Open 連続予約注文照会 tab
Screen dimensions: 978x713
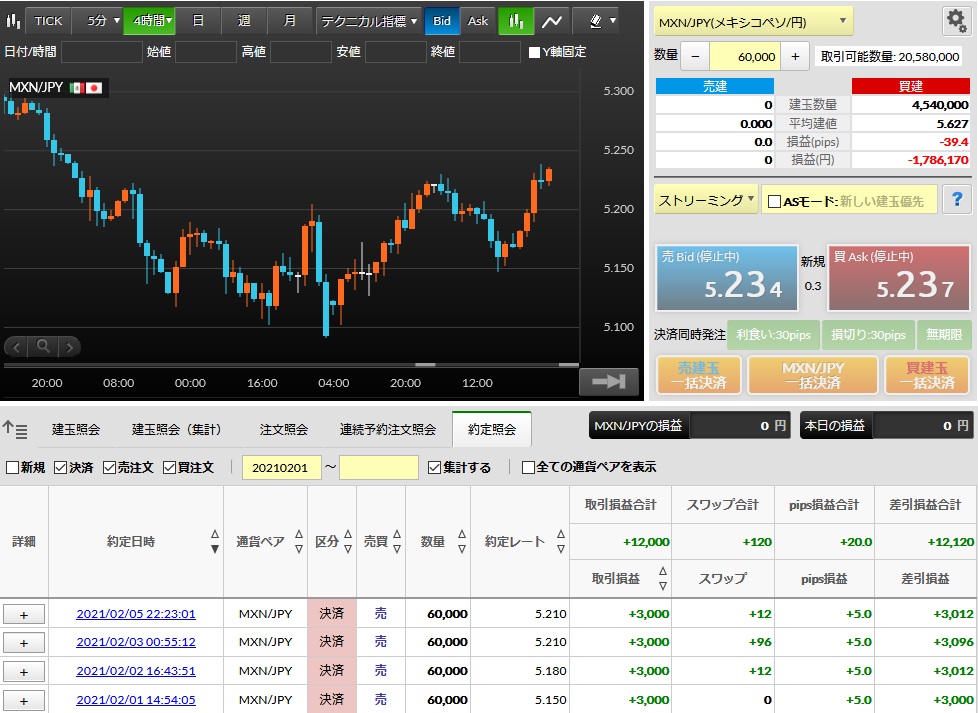coord(387,429)
